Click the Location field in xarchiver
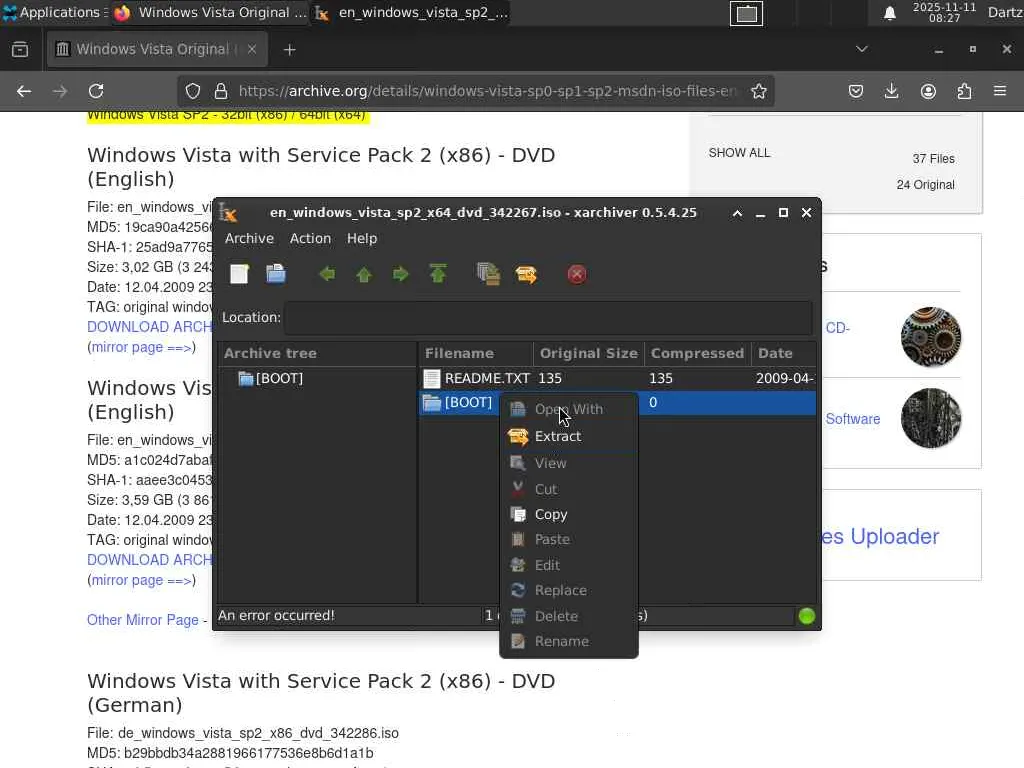 547,317
